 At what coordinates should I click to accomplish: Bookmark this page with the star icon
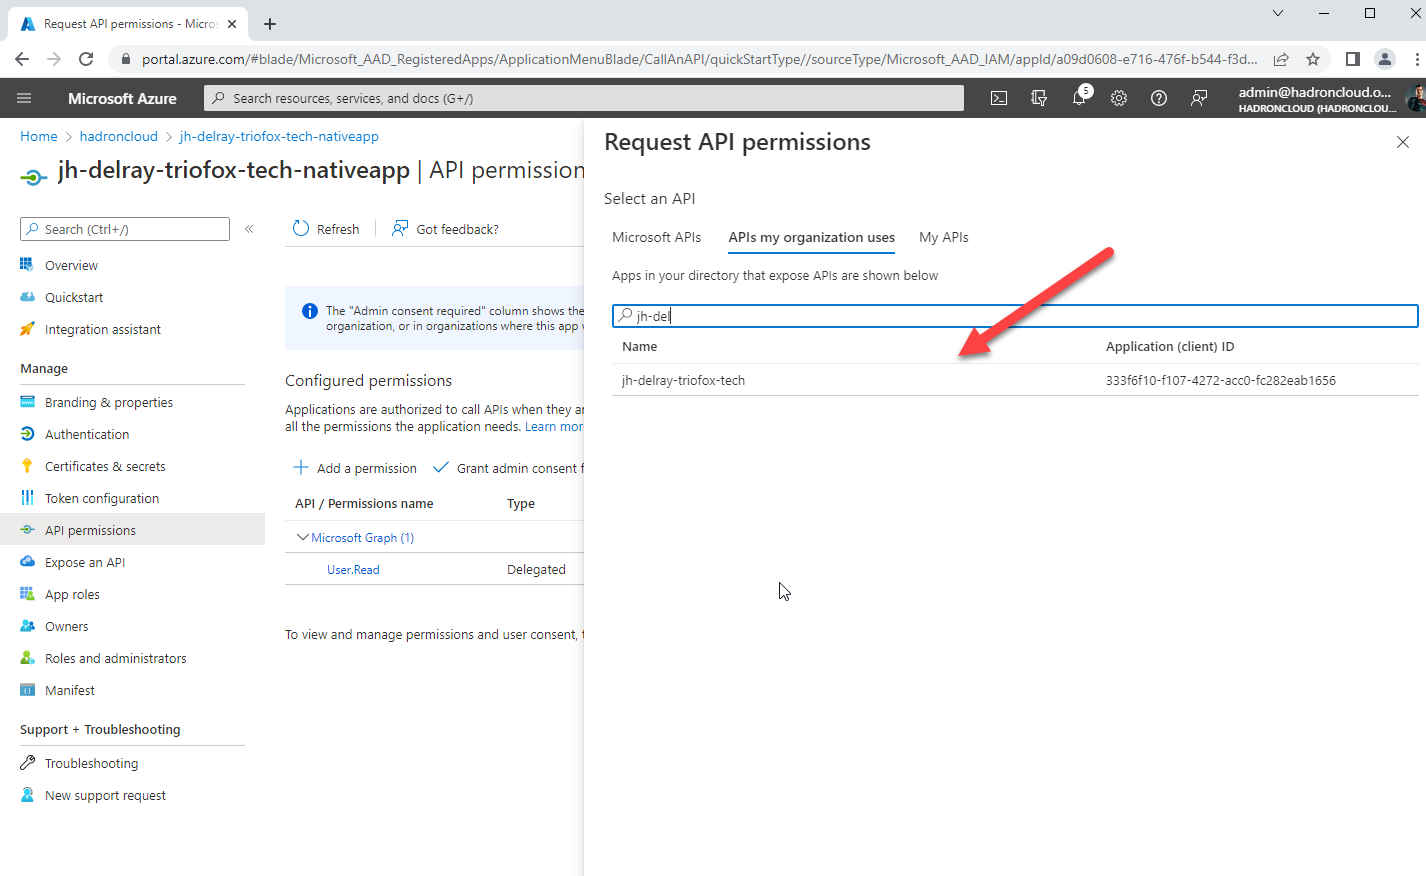coord(1313,59)
